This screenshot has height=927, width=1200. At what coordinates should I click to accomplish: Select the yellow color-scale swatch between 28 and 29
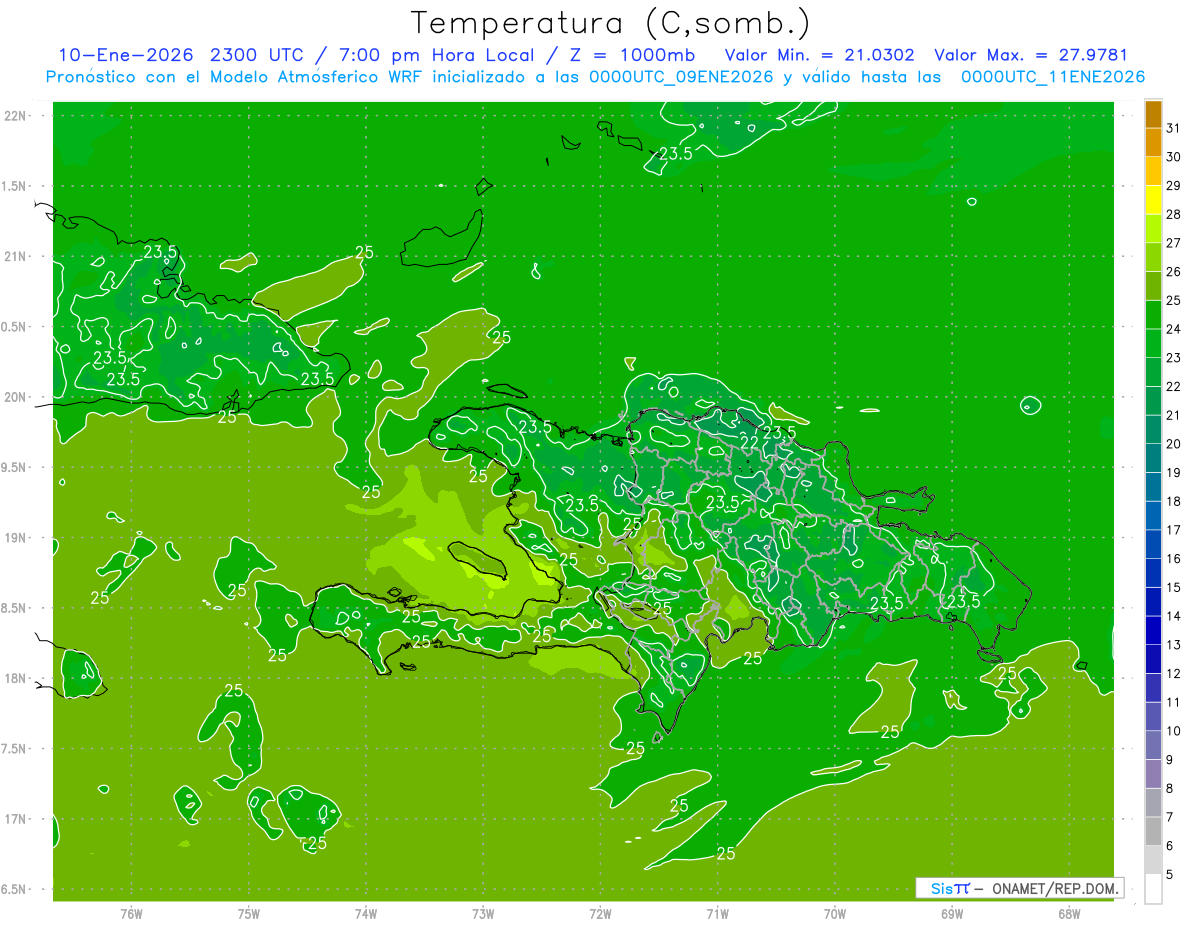coord(1153,199)
